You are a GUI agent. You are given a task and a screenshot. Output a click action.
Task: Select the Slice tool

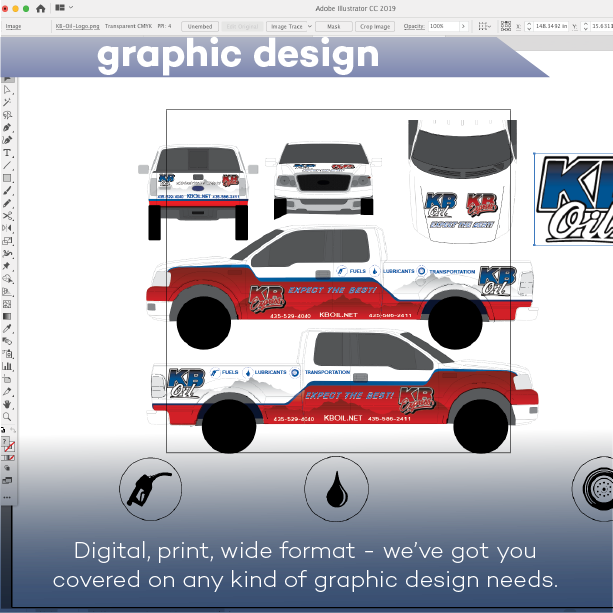click(x=7, y=391)
